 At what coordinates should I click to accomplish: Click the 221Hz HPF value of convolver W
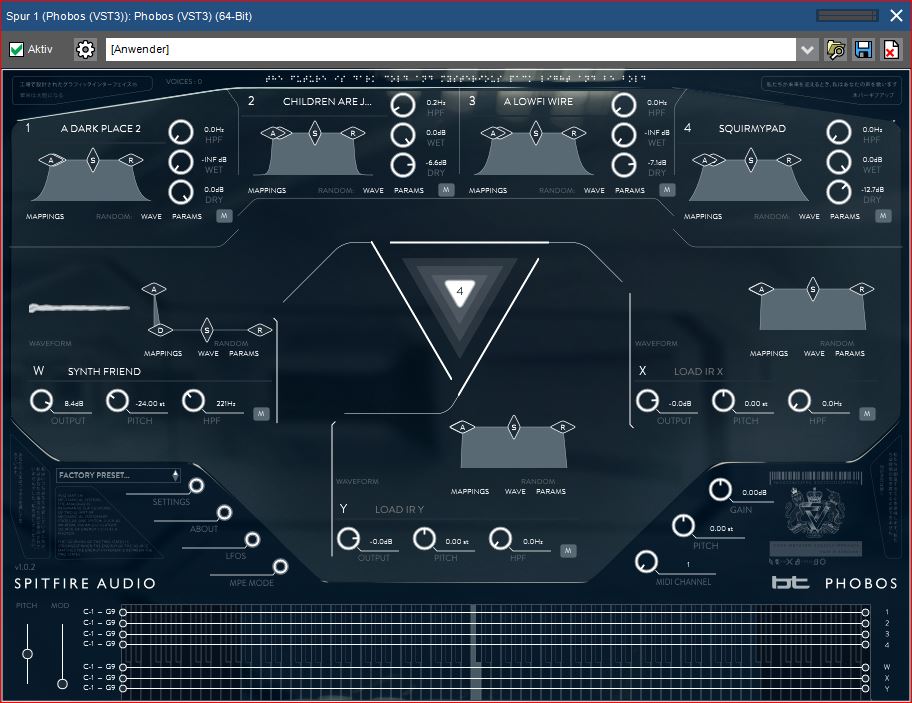click(x=226, y=403)
